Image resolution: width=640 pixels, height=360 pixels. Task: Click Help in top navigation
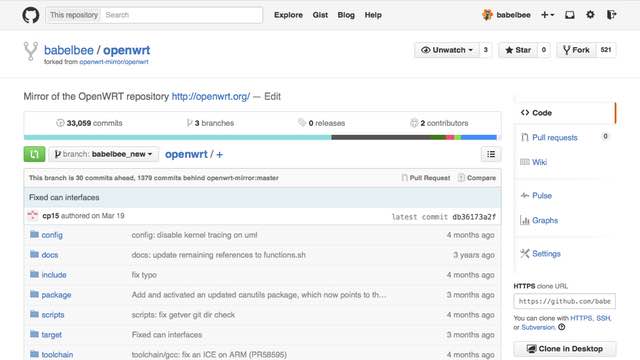(x=373, y=15)
